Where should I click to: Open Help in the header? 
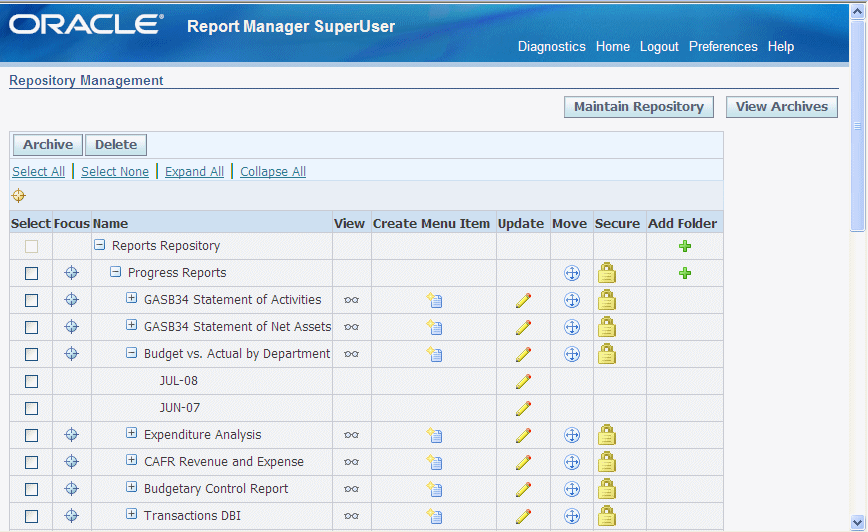(781, 47)
